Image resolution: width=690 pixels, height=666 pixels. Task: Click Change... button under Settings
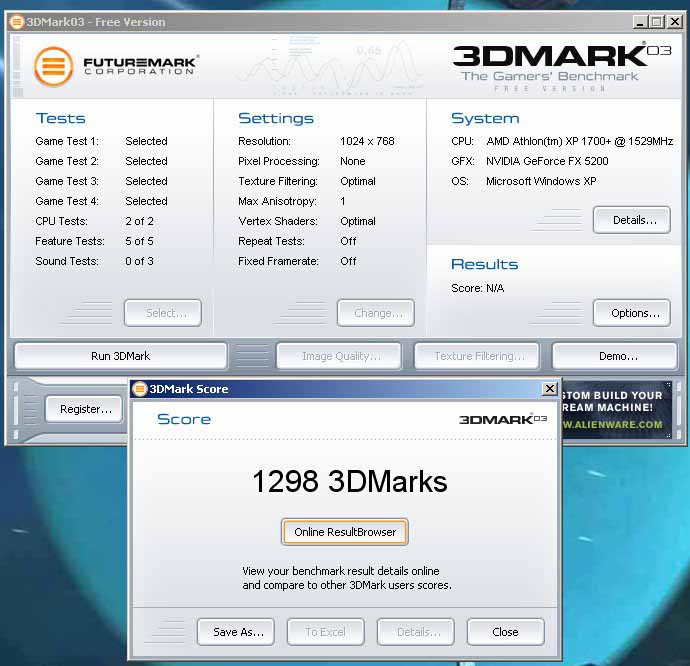[x=376, y=313]
